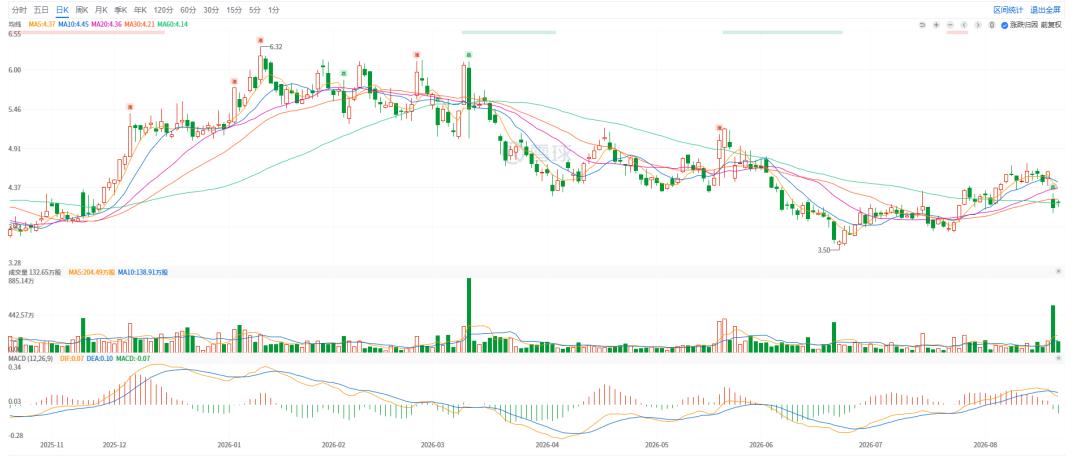Open 区间统计 interval statistics
This screenshot has width=1080, height=456.
1008,10
